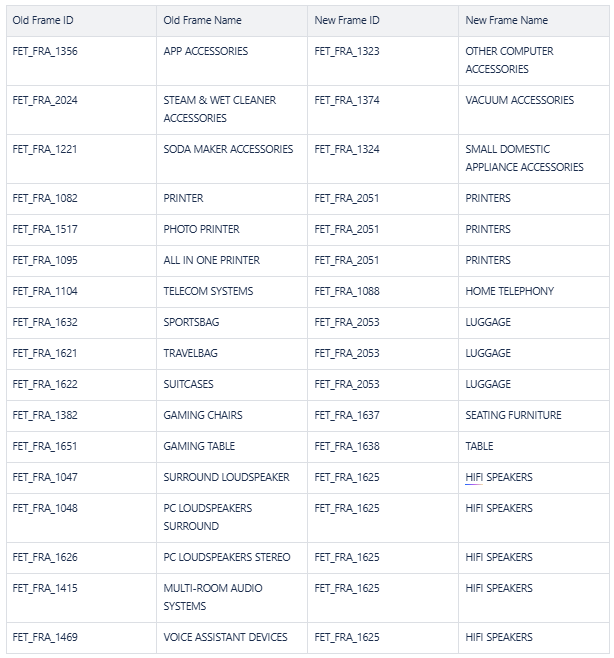Select the VOICE ASSISTANT DEVICES cell
The height and width of the screenshot is (658, 614).
(225, 637)
